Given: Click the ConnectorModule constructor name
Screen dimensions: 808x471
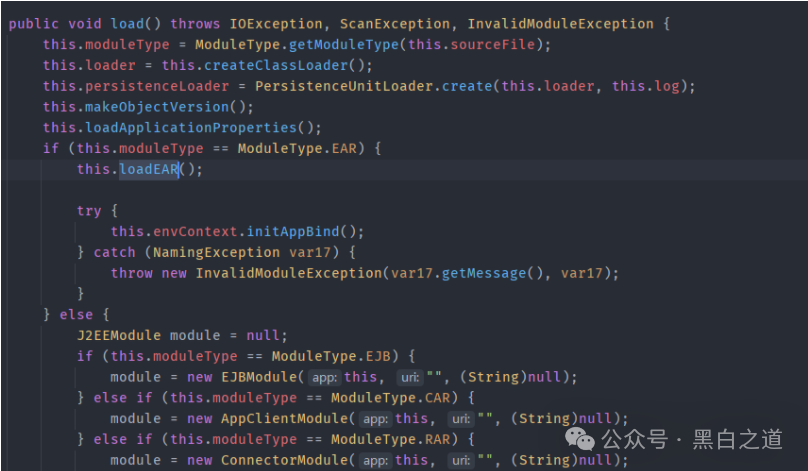Looking at the screenshot, I should 284,460.
